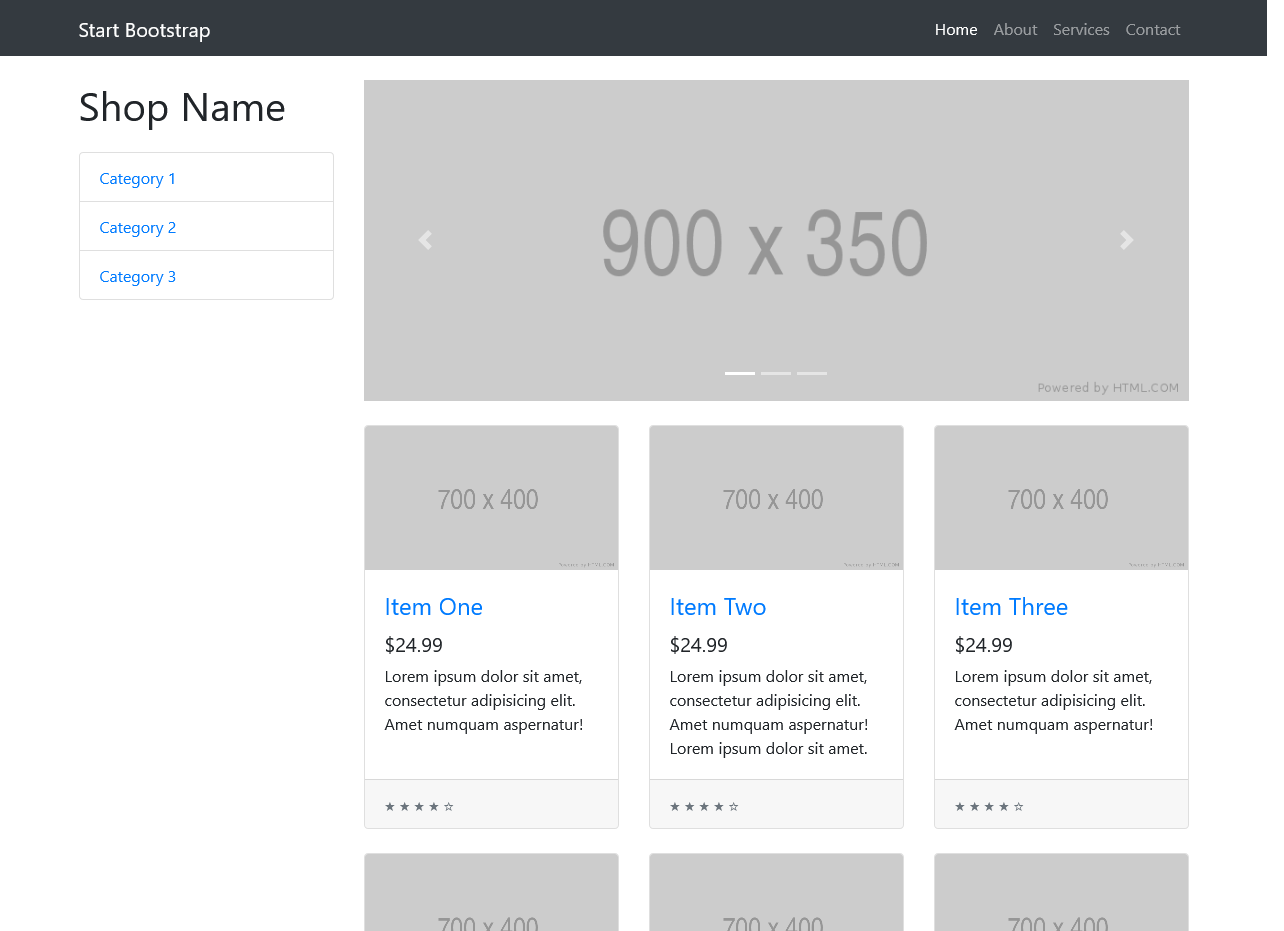Open Category 3 in sidebar list
Viewport: 1284px width, 931px height.
(x=138, y=276)
